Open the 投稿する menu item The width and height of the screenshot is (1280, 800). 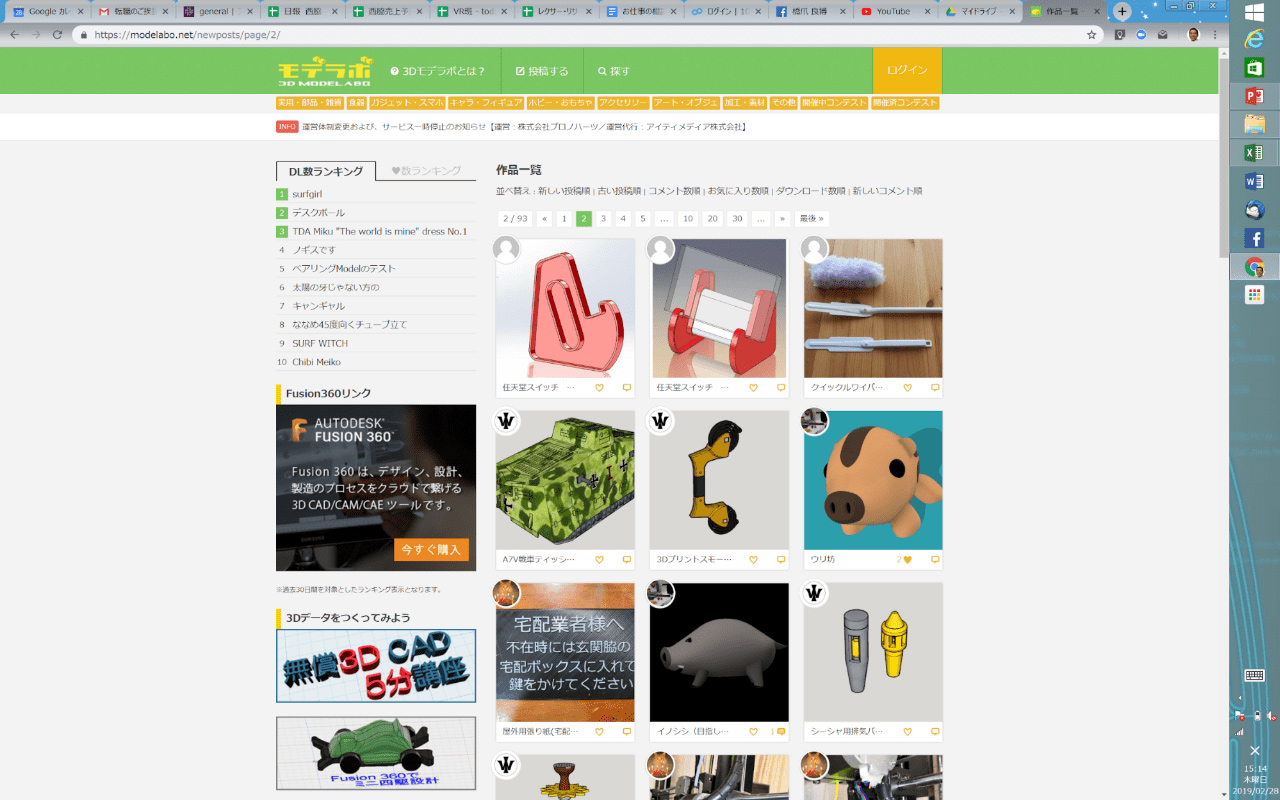541,71
